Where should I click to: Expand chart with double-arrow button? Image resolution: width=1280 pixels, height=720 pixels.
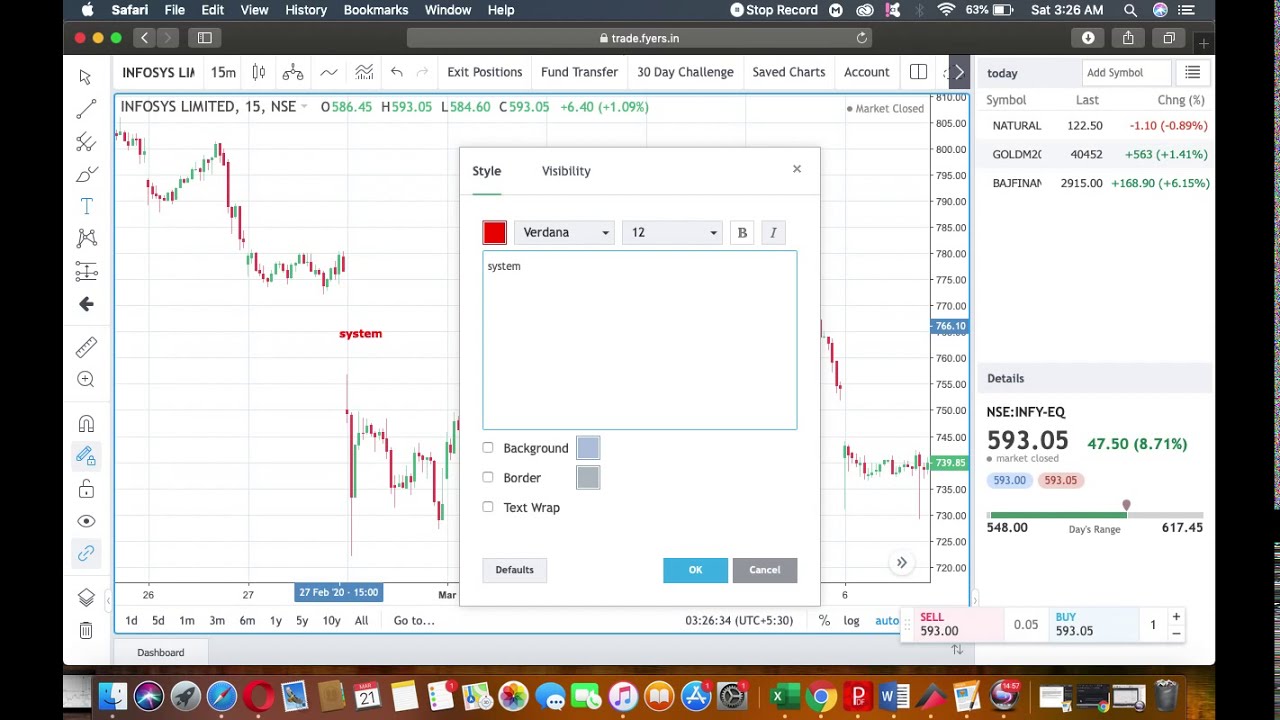coord(901,563)
